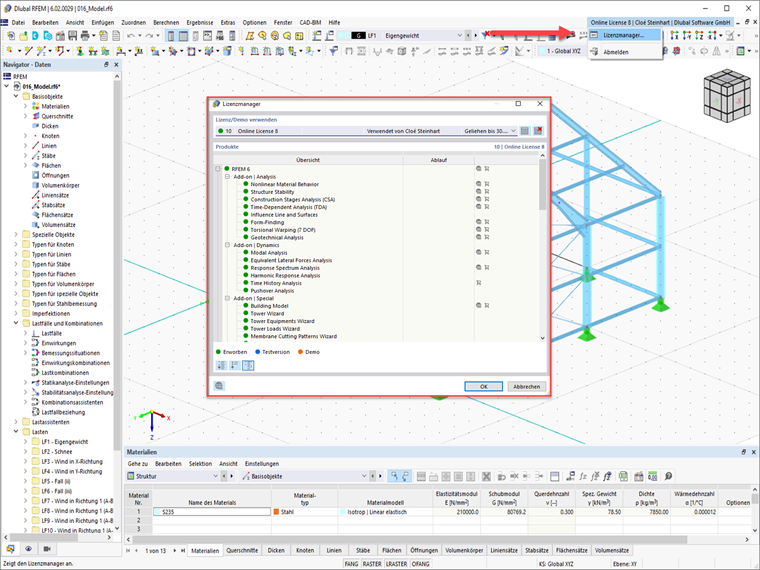
Task: Select Online License 8 row in Lizenz/Demo verwenden
Action: (x=366, y=131)
